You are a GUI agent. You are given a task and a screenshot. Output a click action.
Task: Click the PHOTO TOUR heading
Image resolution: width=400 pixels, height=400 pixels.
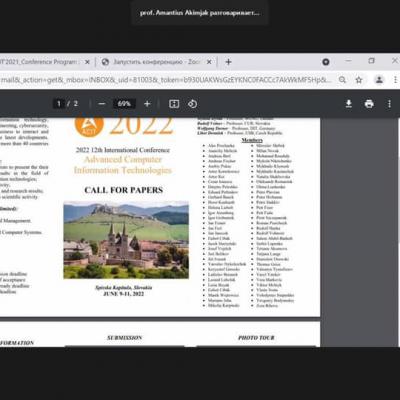(256, 338)
